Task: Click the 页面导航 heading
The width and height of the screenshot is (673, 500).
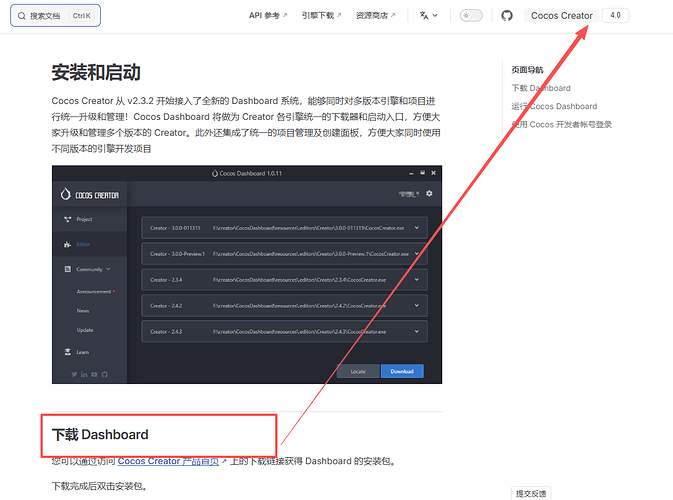Action: point(527,70)
